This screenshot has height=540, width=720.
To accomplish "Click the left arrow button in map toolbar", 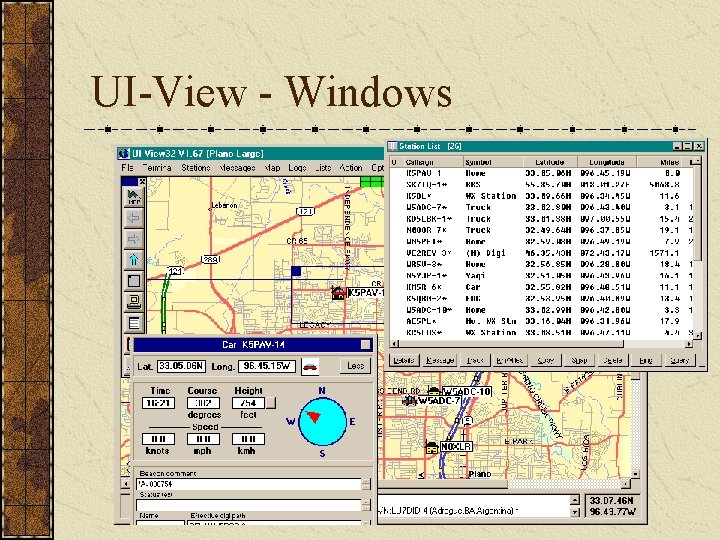I will click(134, 218).
